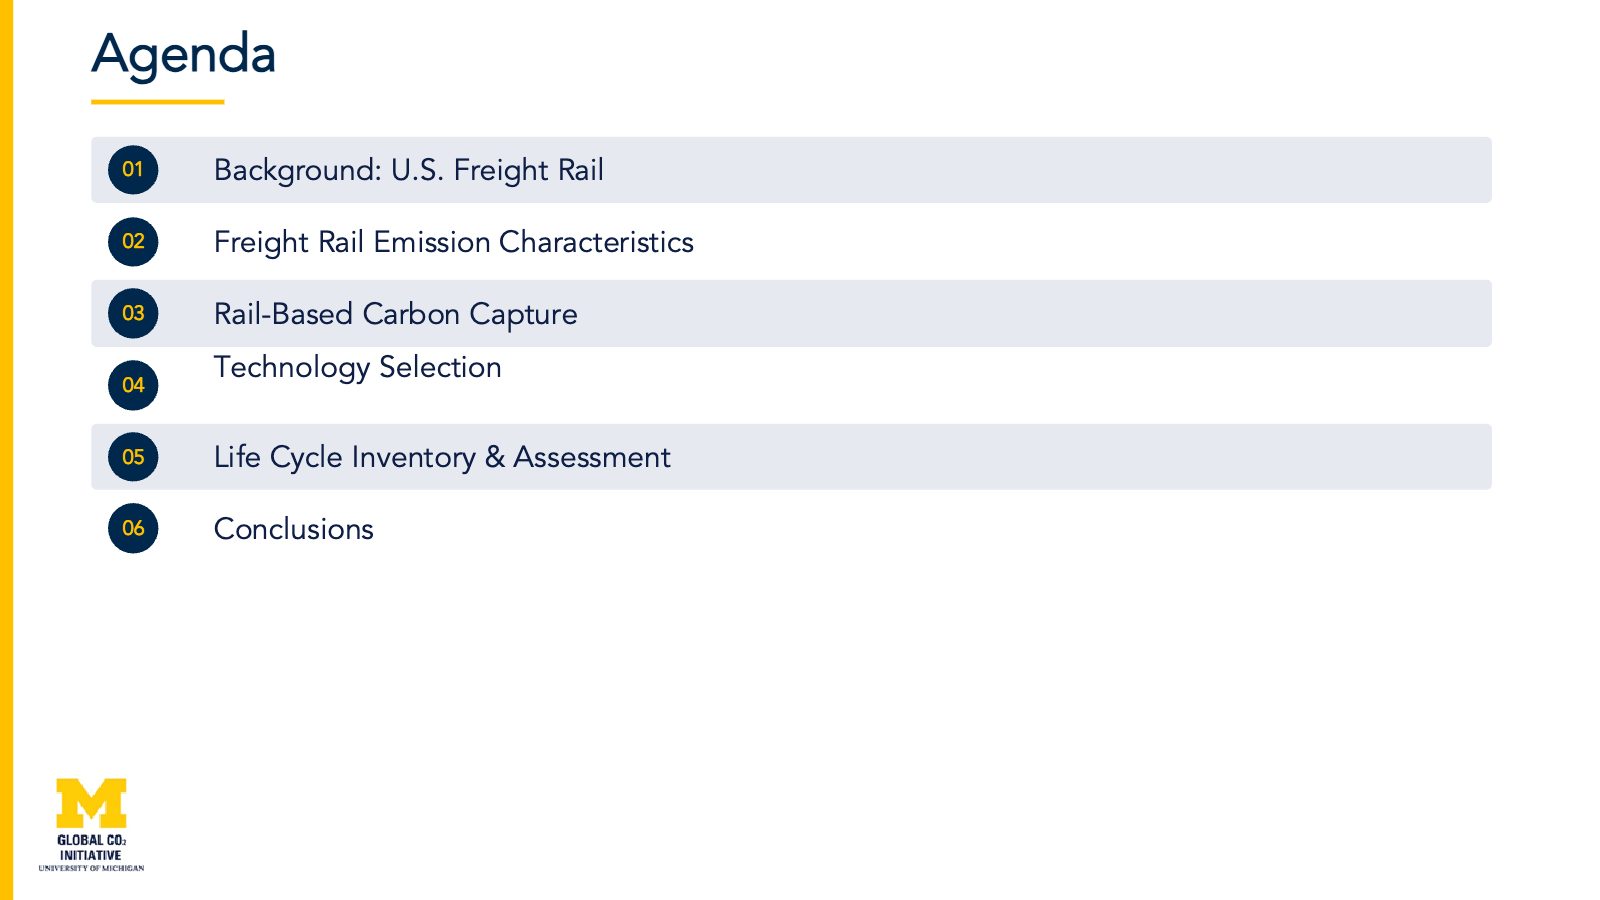The width and height of the screenshot is (1600, 900).
Task: Select Background: U.S. Freight Rail item
Action: [409, 171]
